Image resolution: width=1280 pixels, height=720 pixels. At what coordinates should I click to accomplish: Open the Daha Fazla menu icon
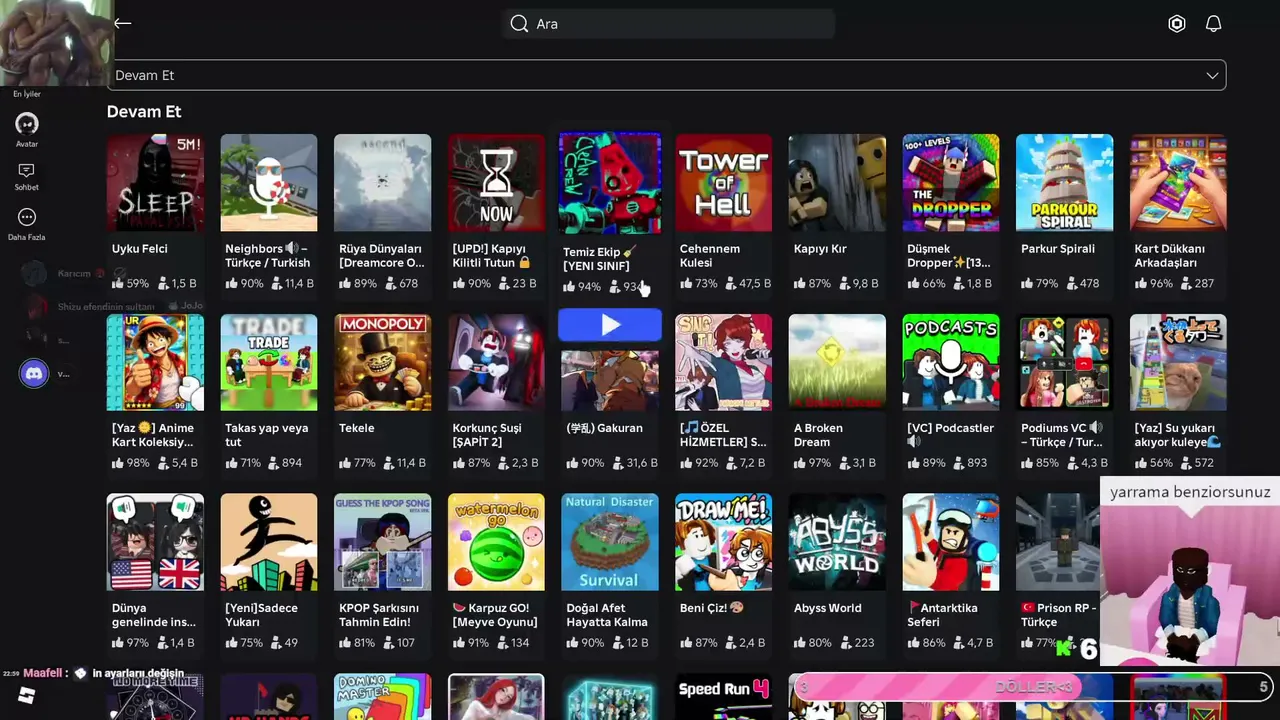pos(27,217)
